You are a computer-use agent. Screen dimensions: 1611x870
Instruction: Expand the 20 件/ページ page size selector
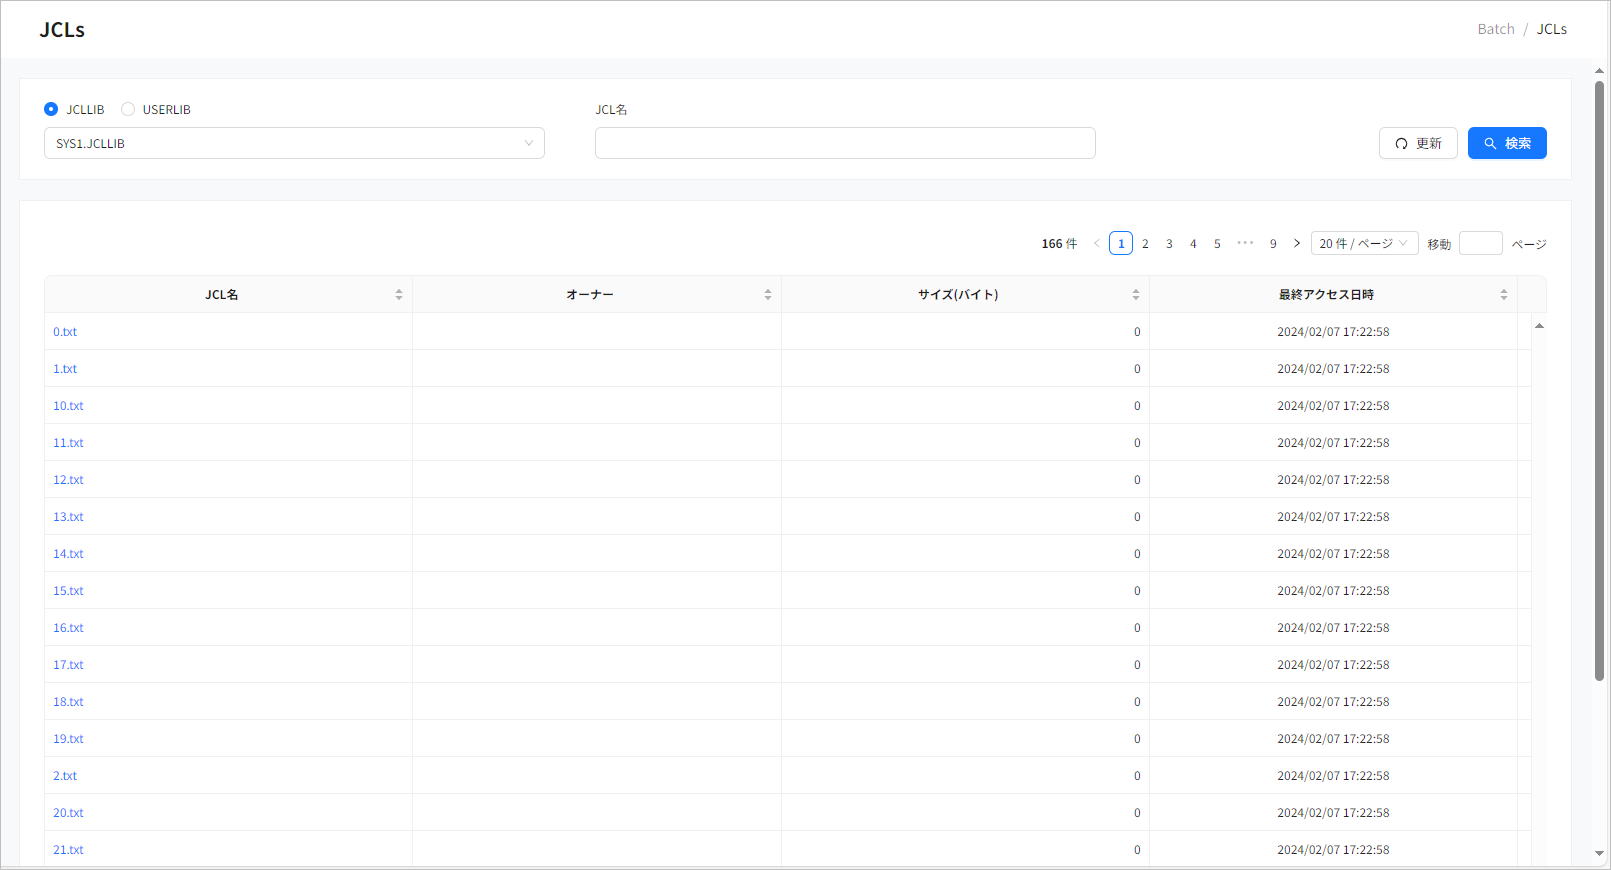point(1364,244)
